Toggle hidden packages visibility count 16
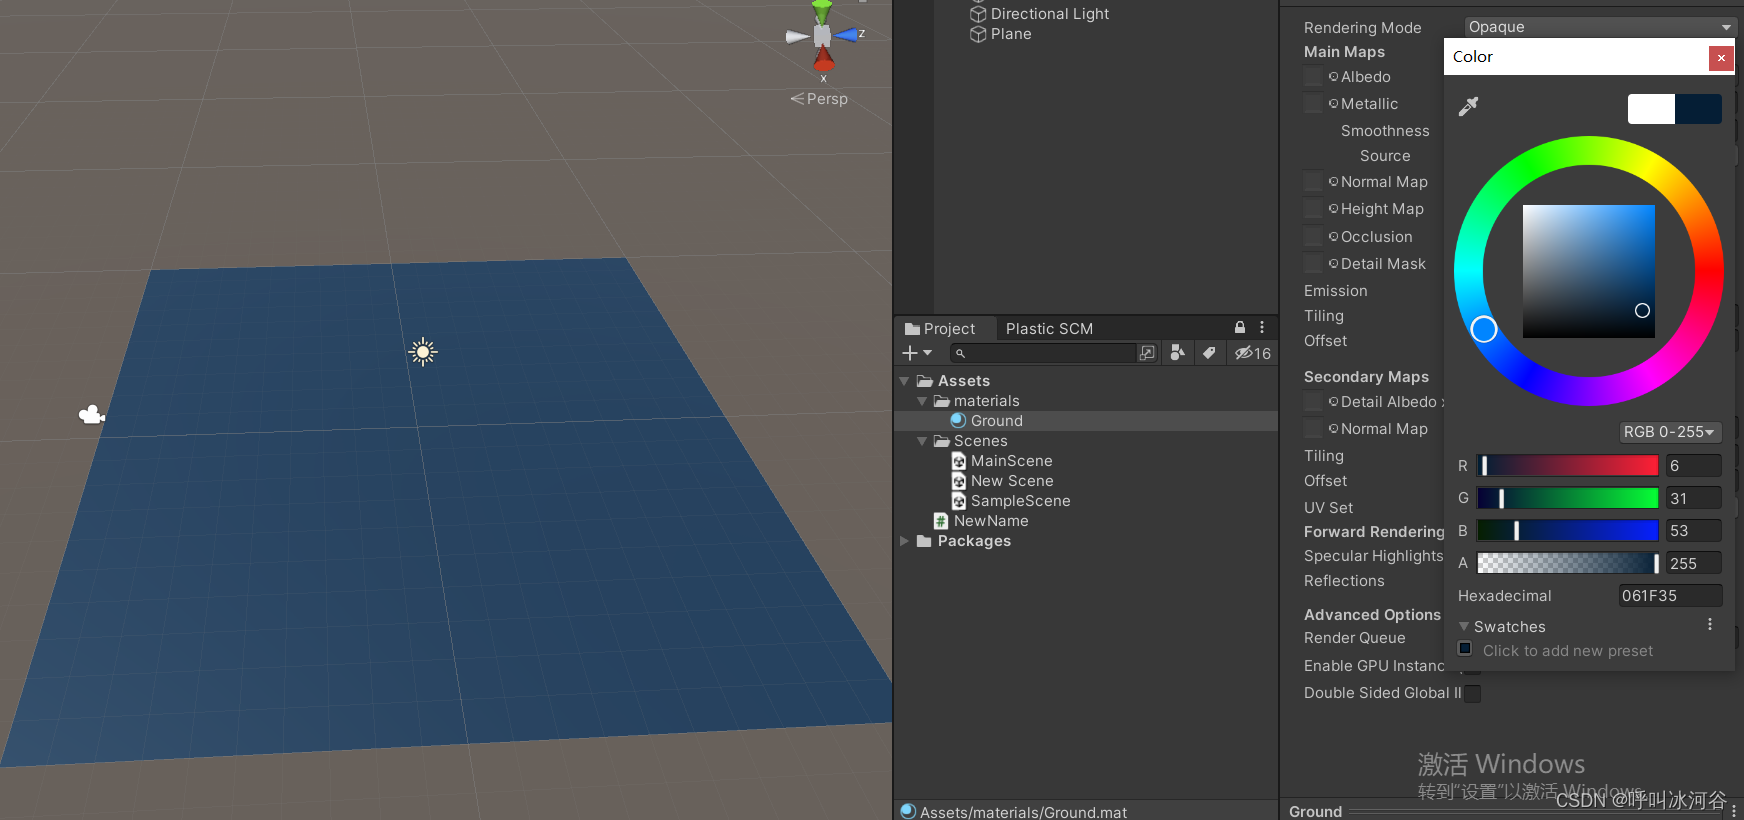The width and height of the screenshot is (1744, 820). coord(1253,353)
